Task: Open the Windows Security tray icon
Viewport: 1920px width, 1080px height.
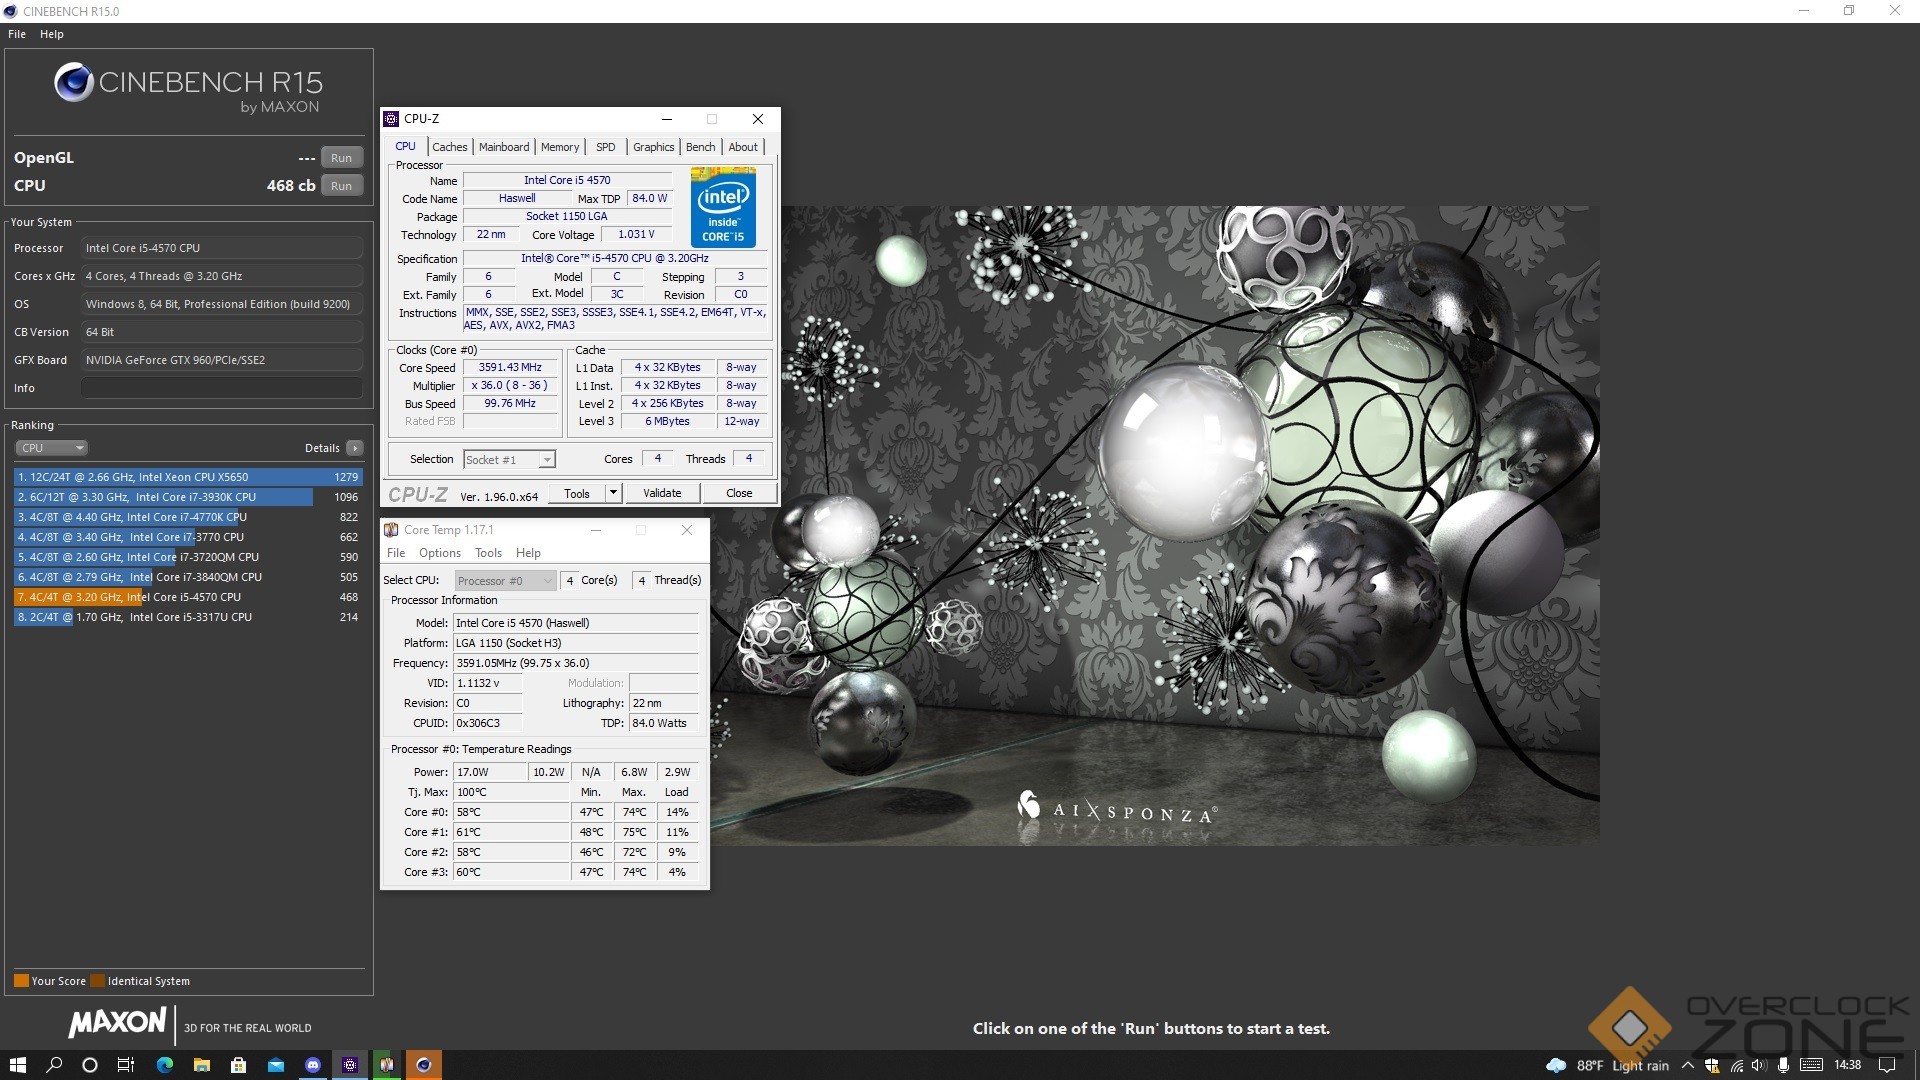Action: (1712, 1065)
